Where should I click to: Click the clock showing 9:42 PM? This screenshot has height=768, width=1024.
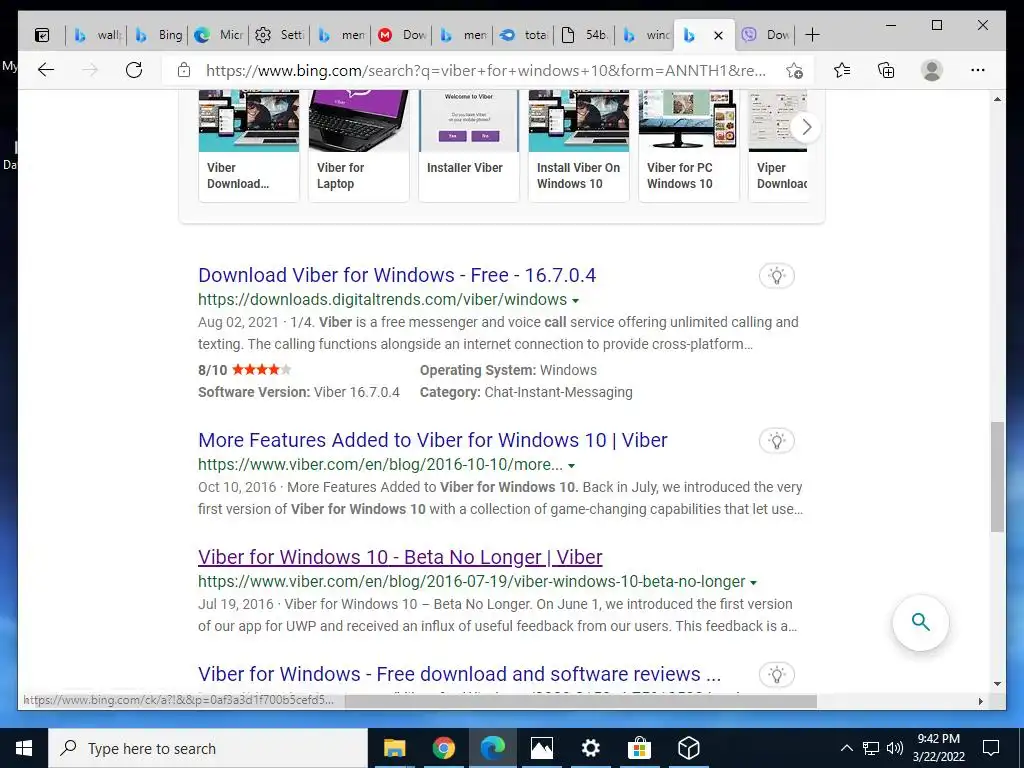coord(938,739)
